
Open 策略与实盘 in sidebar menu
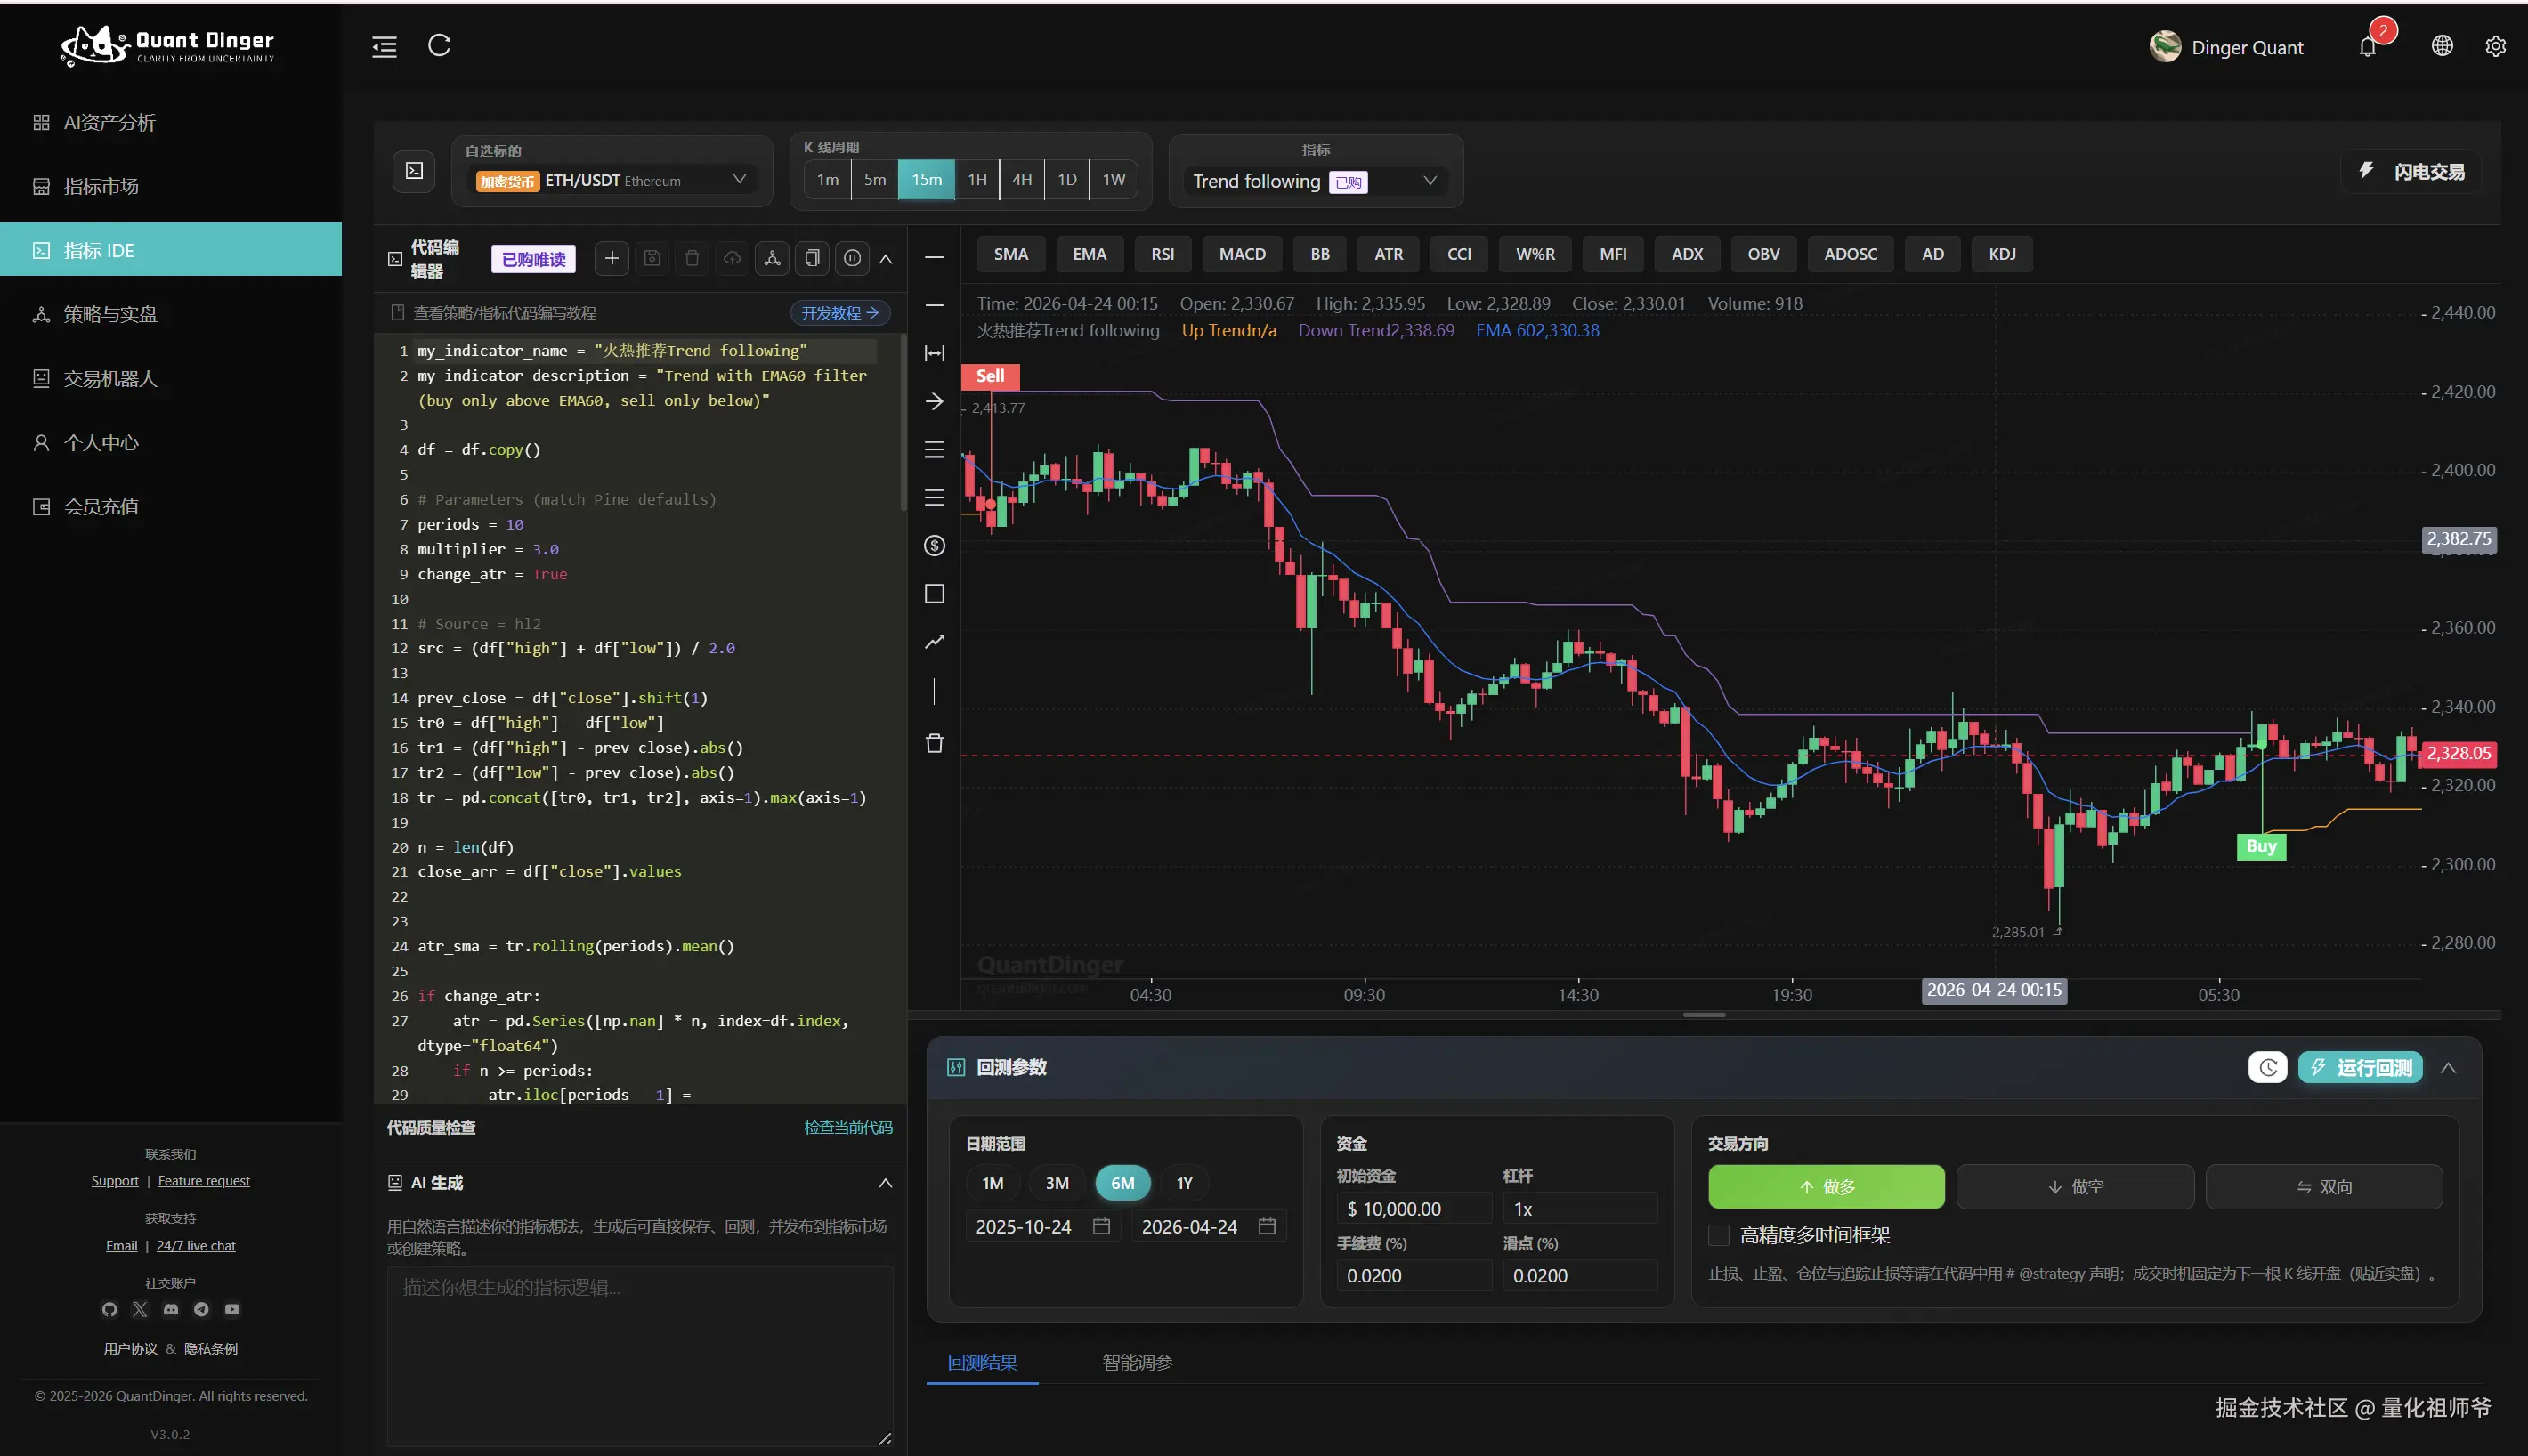click(110, 315)
